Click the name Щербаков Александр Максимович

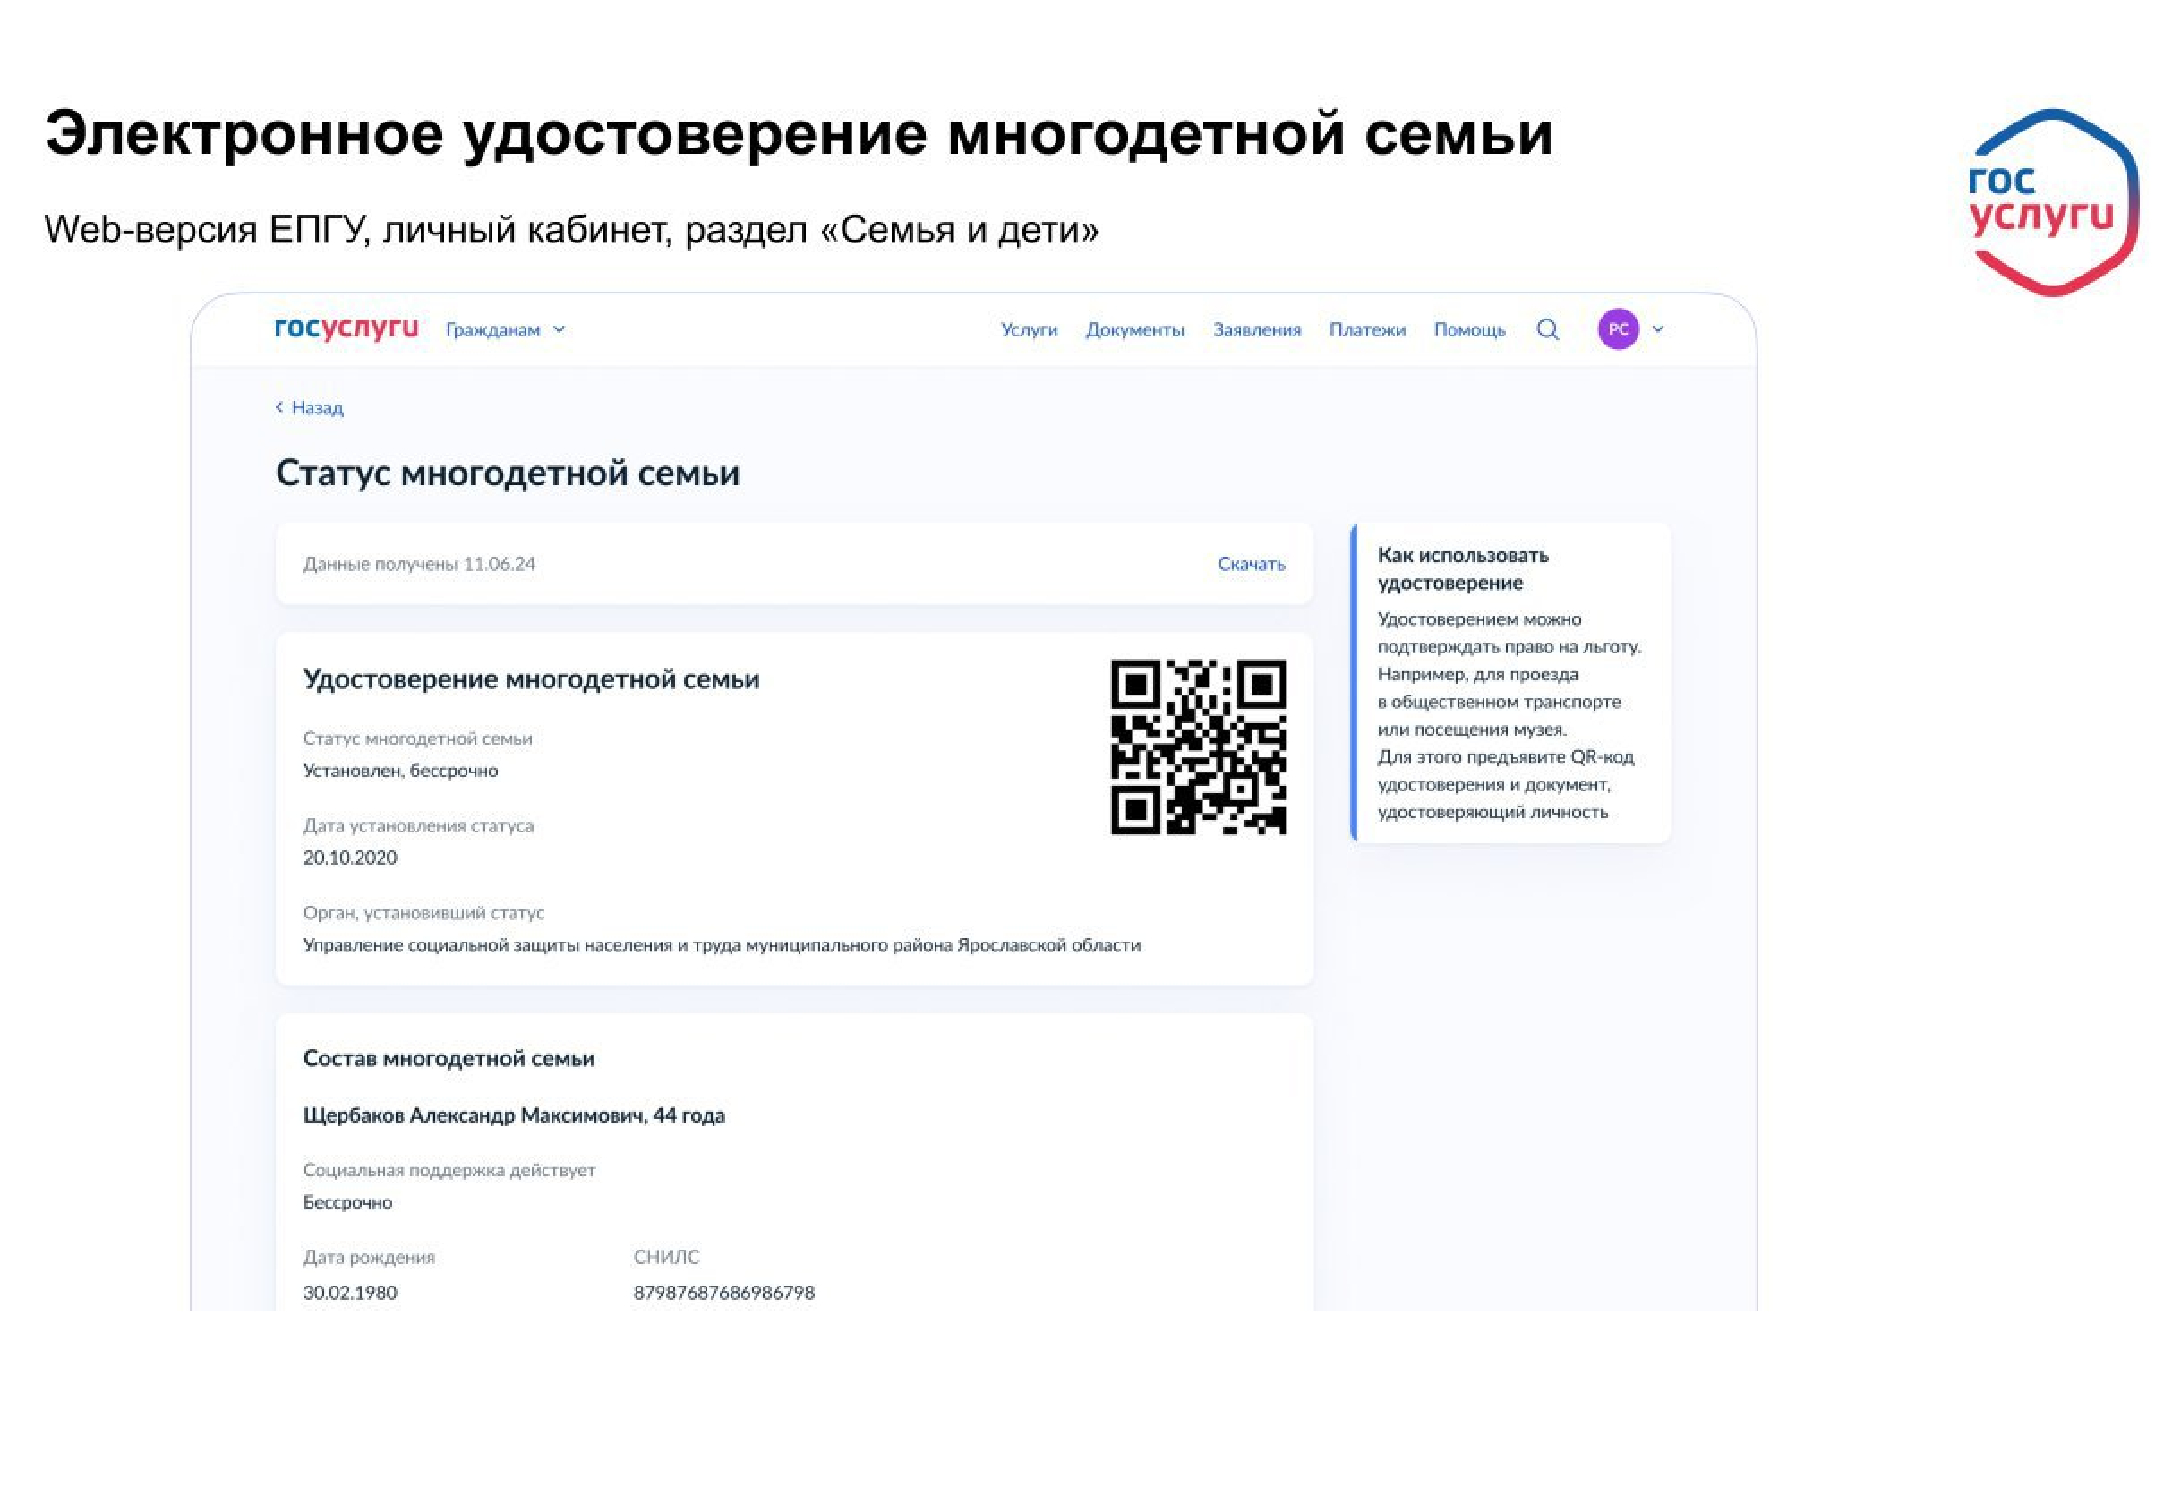[473, 1116]
